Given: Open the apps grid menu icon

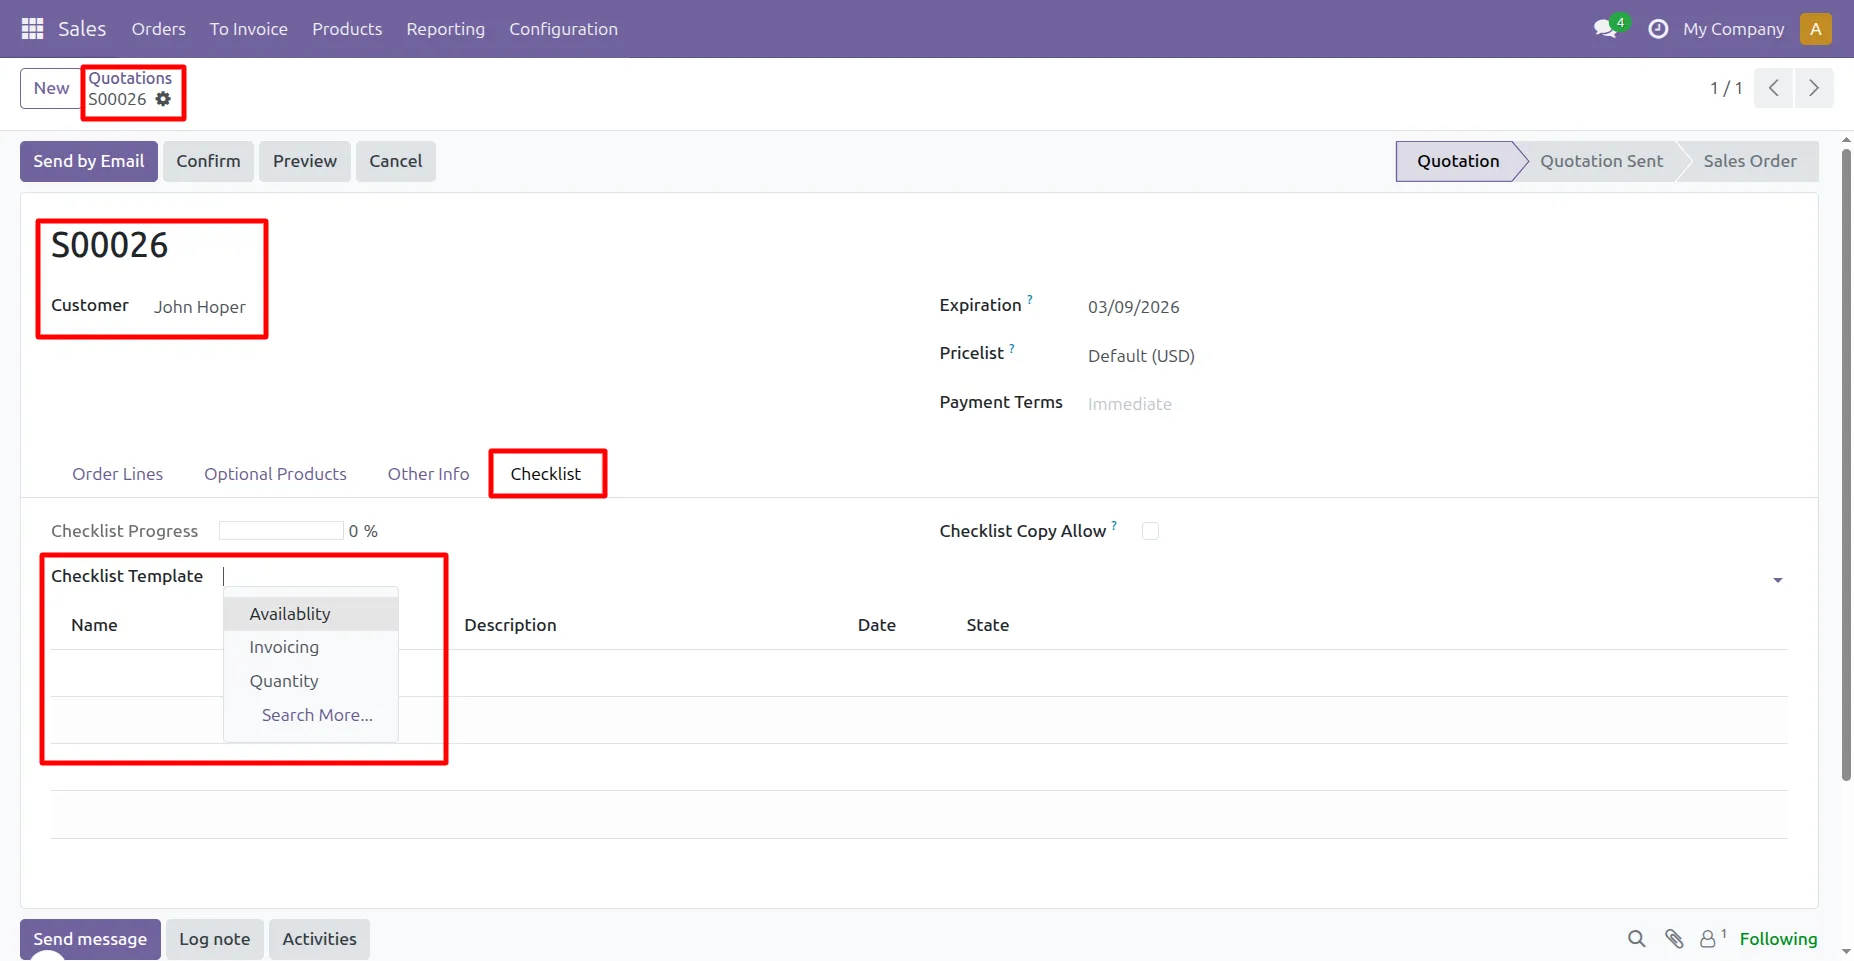Looking at the screenshot, I should tap(32, 29).
